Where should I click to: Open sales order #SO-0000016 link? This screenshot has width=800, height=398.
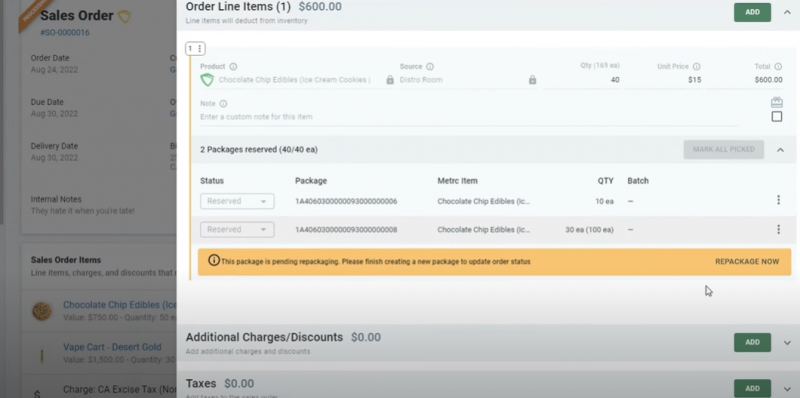65,33
